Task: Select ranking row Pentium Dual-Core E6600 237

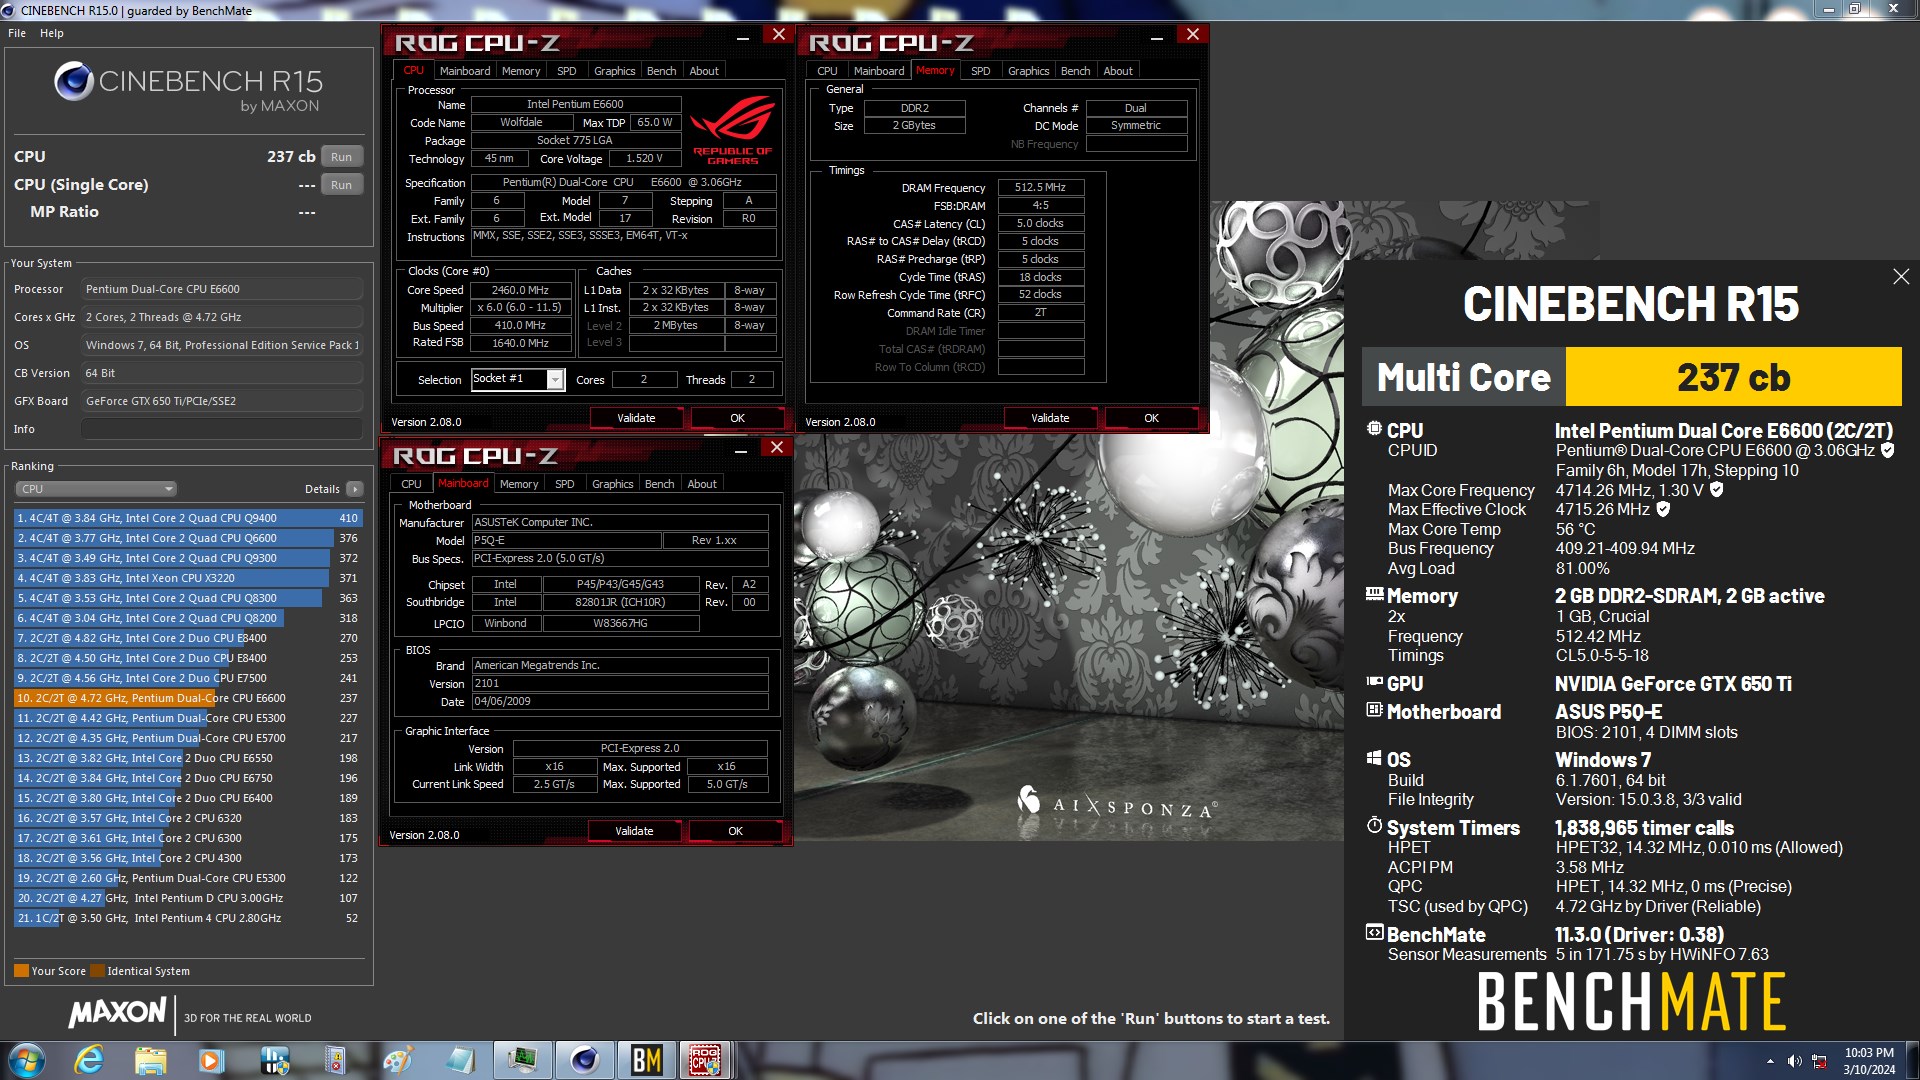Action: click(x=188, y=698)
